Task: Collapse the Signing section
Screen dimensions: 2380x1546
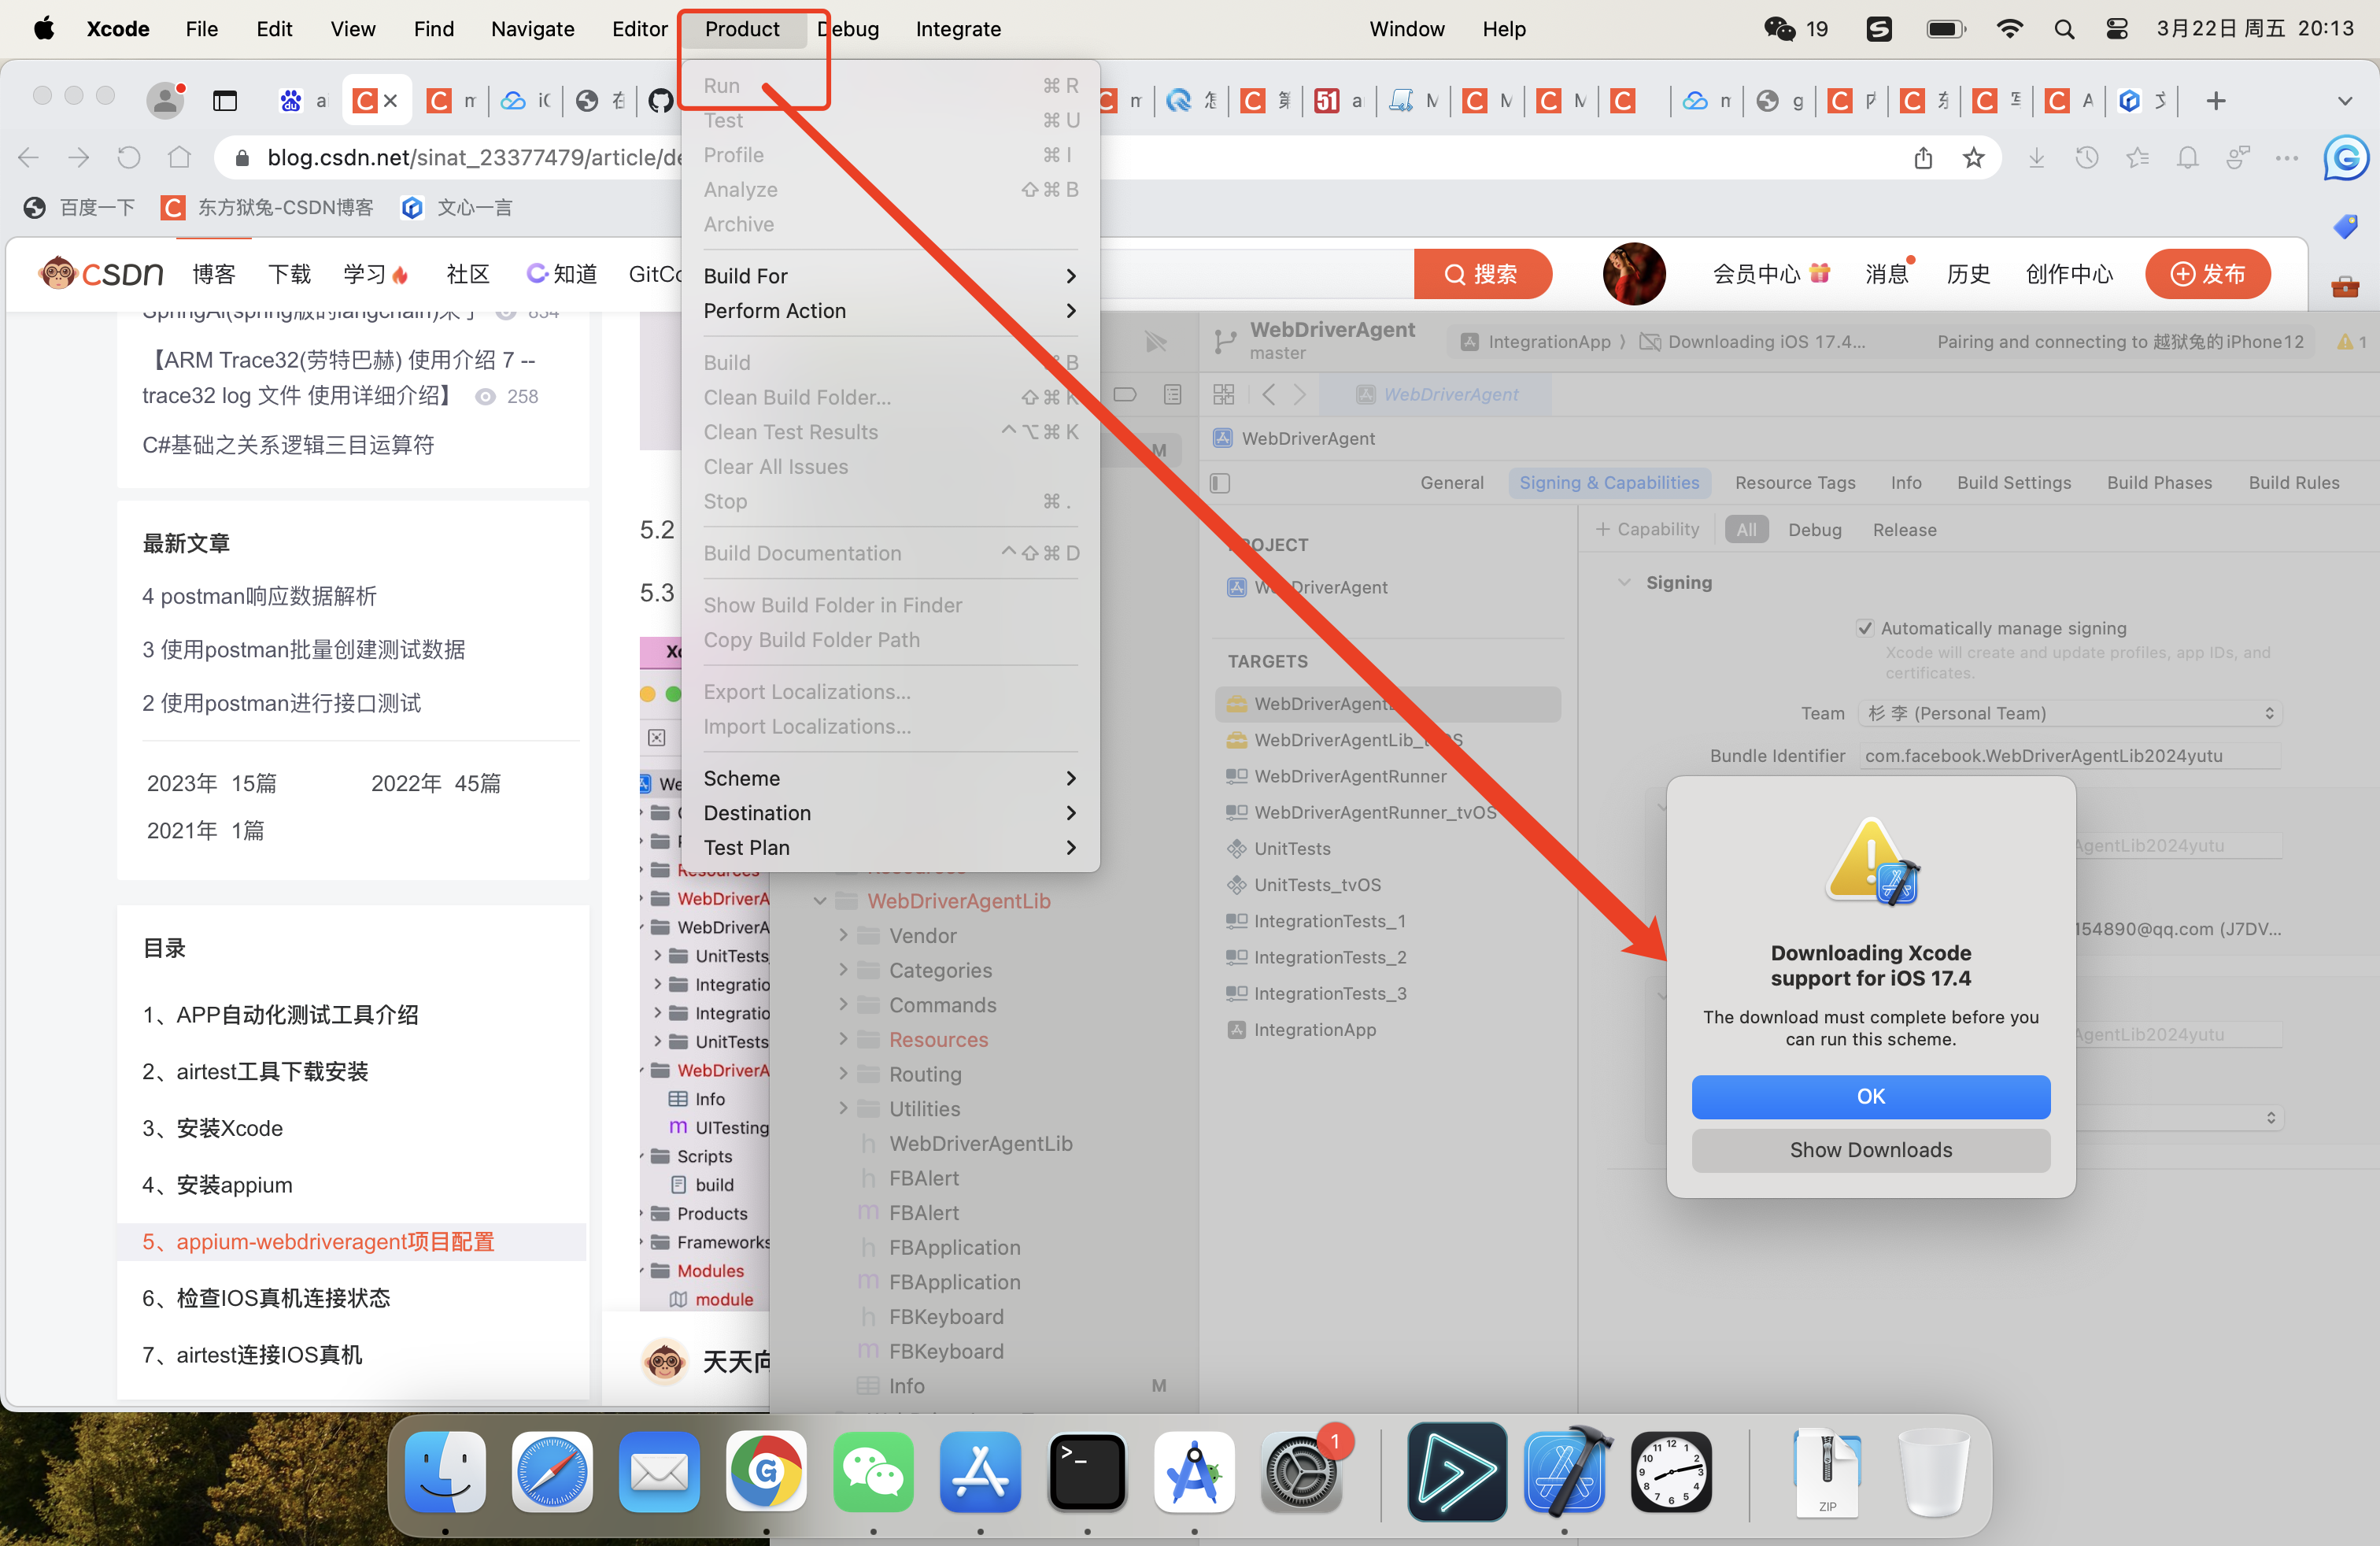Action: click(1623, 583)
